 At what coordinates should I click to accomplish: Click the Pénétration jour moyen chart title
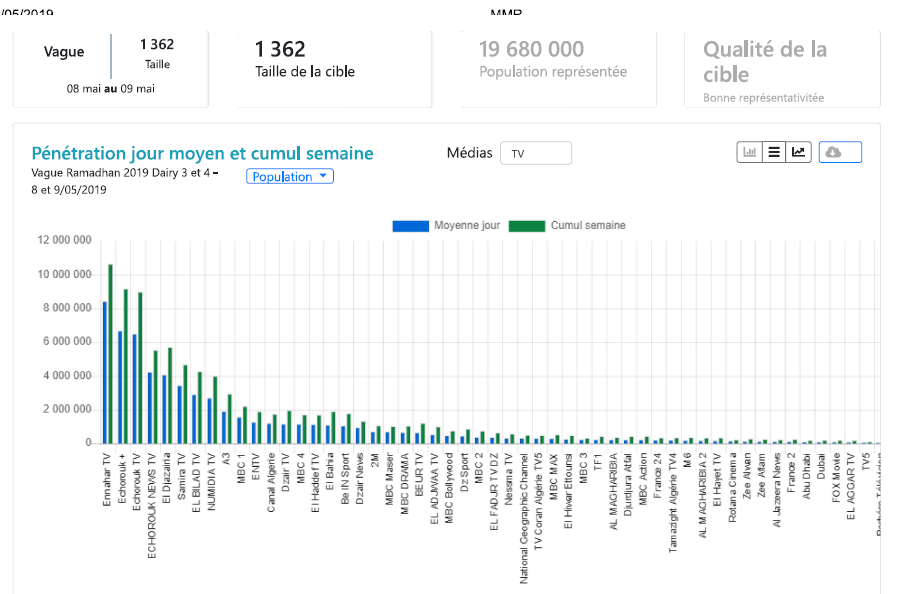(x=202, y=153)
